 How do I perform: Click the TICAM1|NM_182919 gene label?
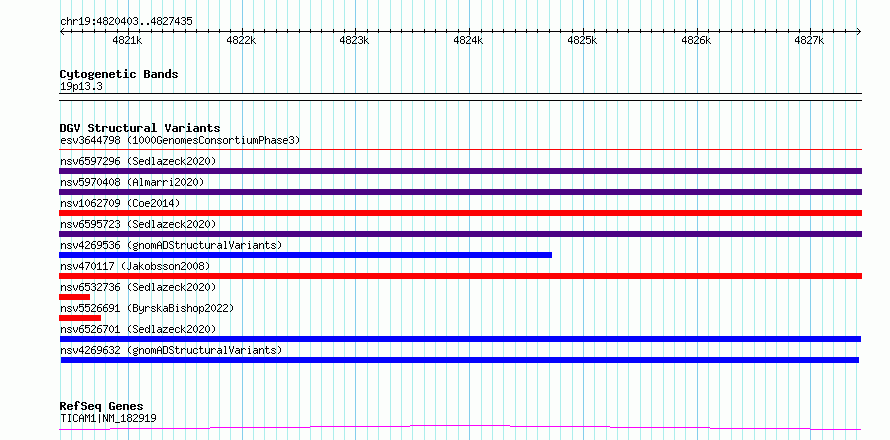click(108, 418)
